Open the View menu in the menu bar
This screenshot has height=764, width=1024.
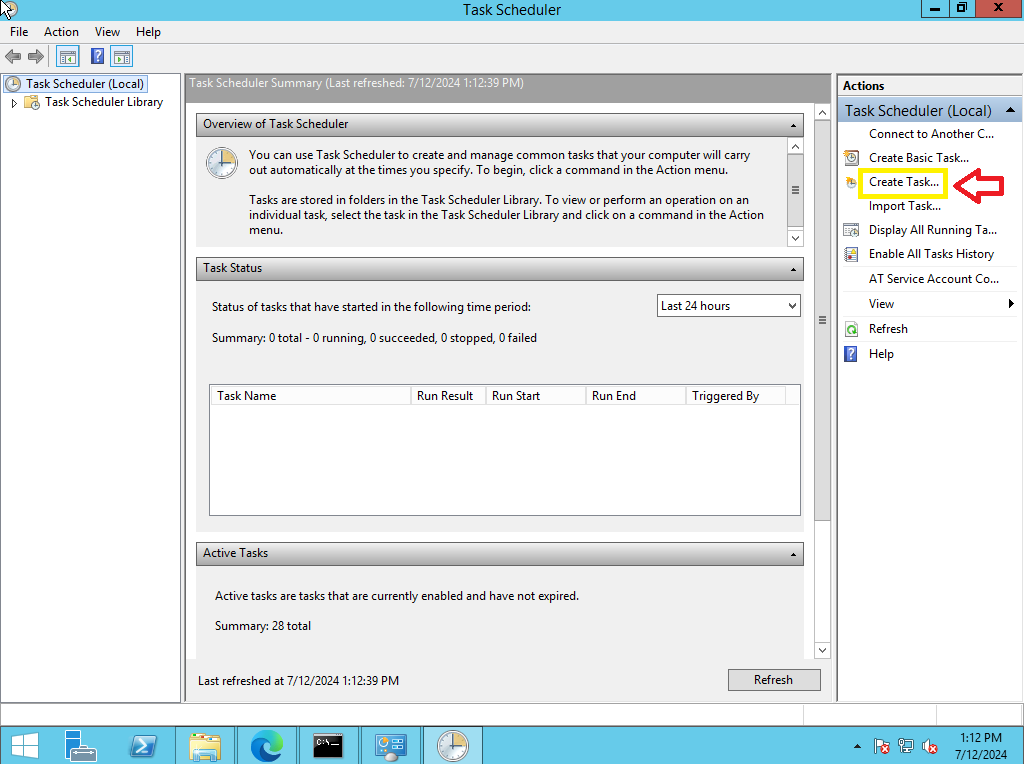click(x=107, y=32)
